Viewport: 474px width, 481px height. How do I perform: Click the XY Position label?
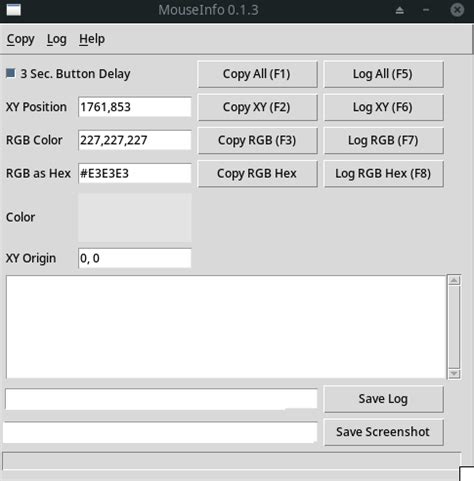[x=36, y=107]
